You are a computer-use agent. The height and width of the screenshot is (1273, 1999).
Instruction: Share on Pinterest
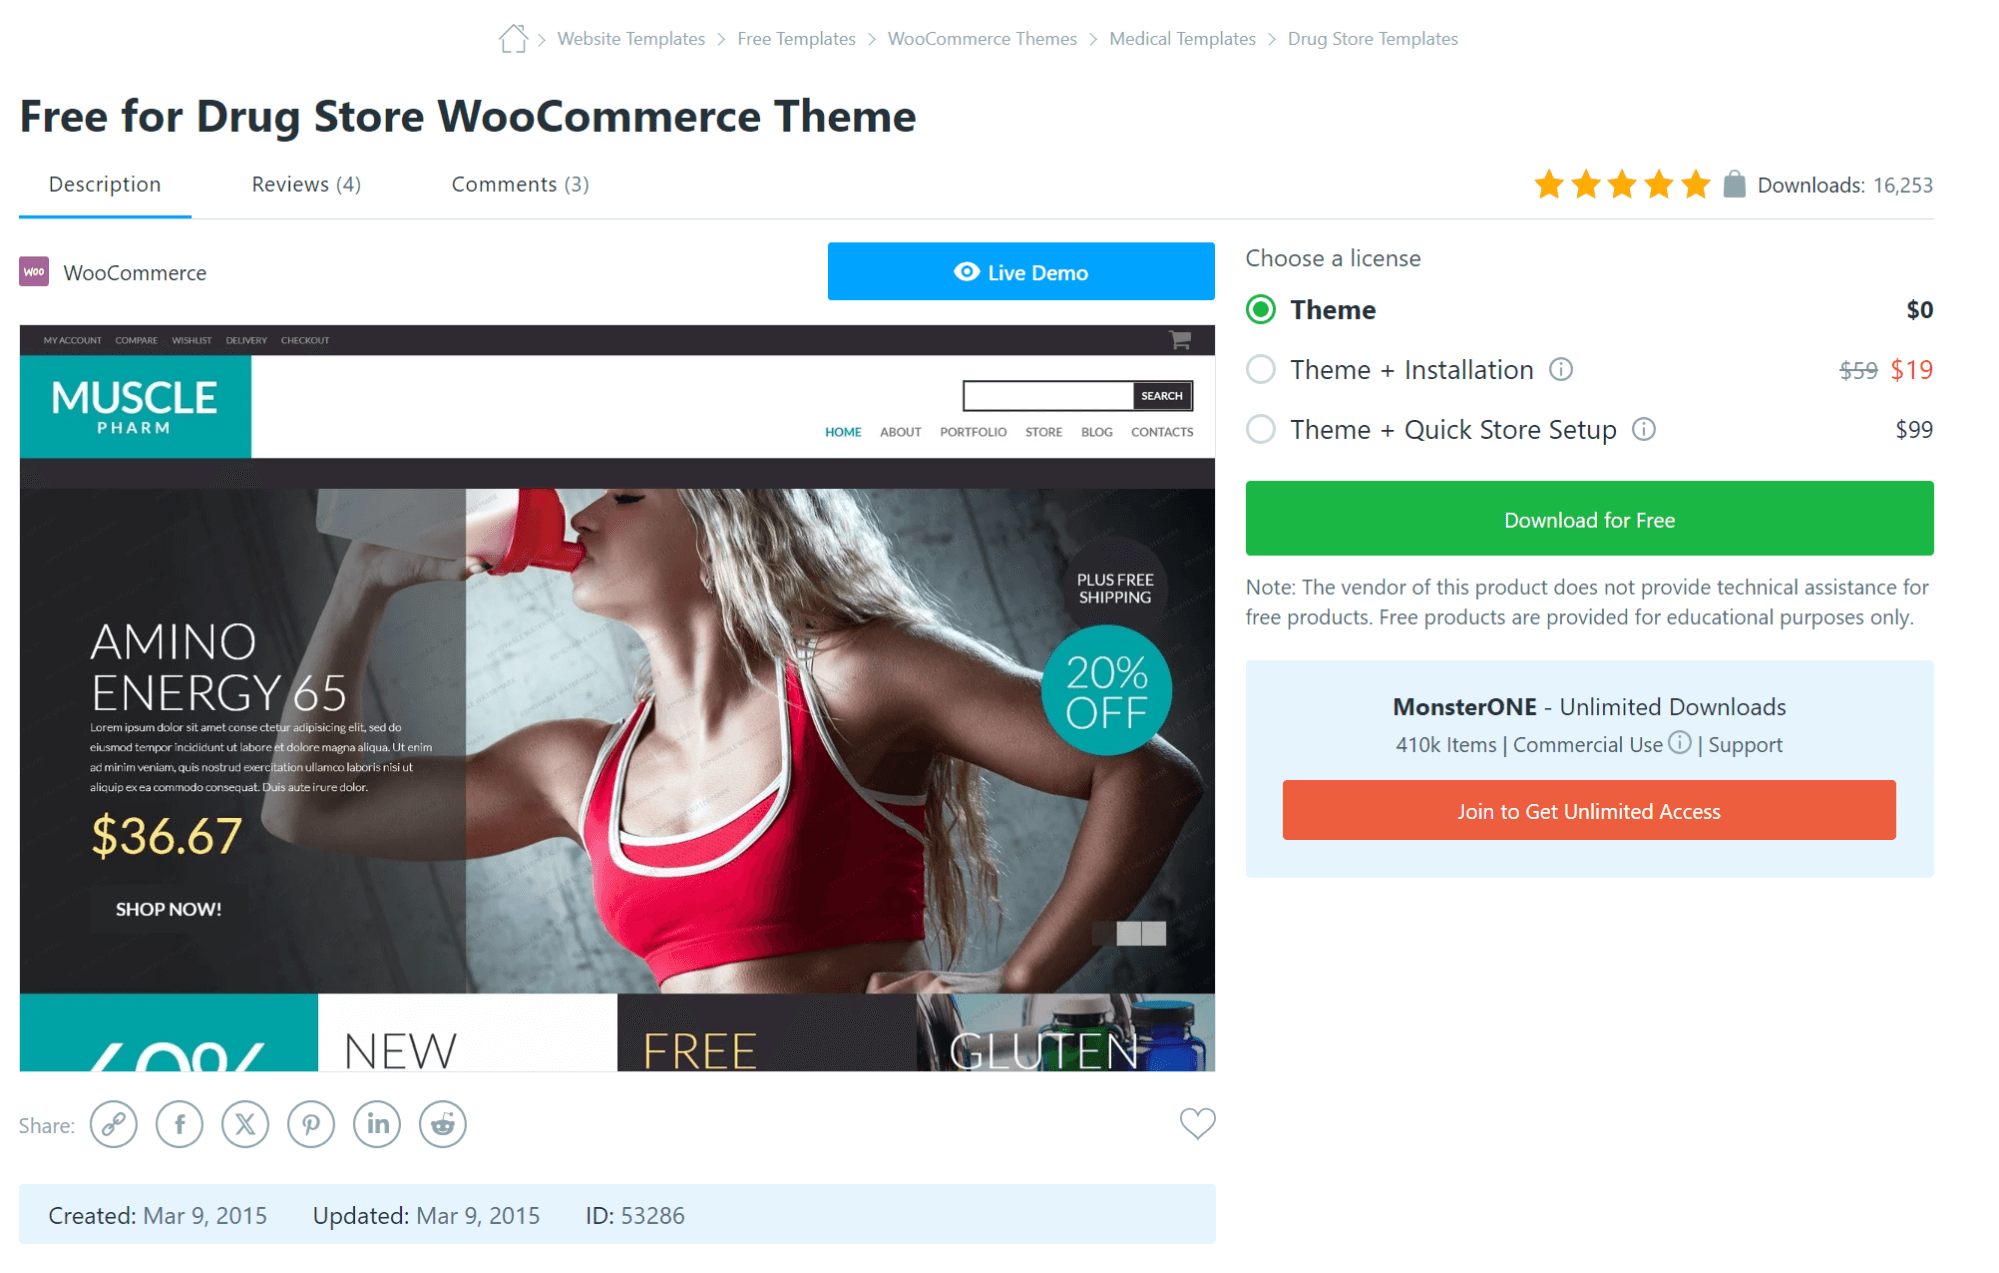click(x=311, y=1124)
